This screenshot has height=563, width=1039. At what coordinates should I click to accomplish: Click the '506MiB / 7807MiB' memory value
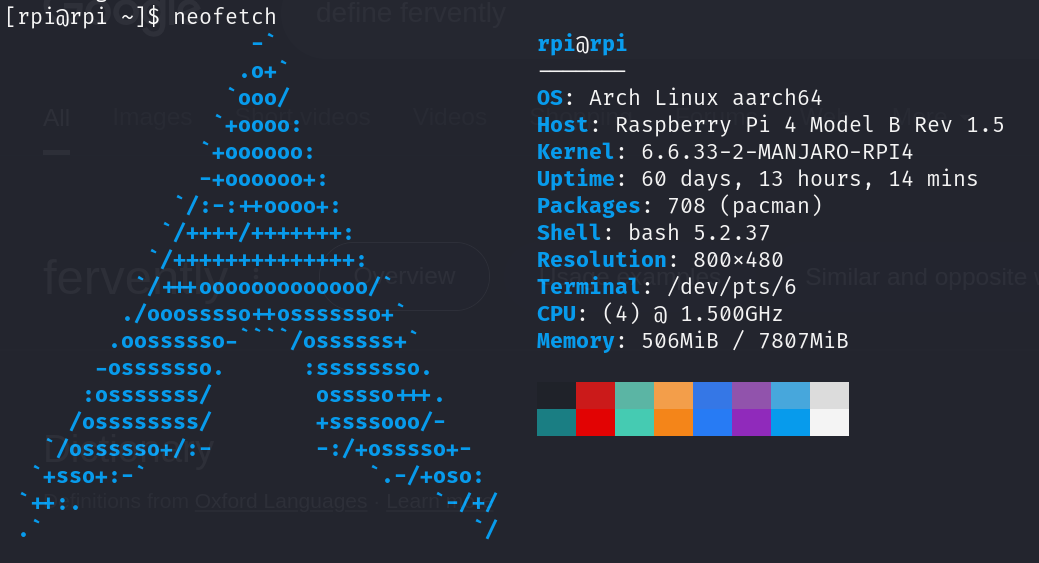[x=745, y=341]
